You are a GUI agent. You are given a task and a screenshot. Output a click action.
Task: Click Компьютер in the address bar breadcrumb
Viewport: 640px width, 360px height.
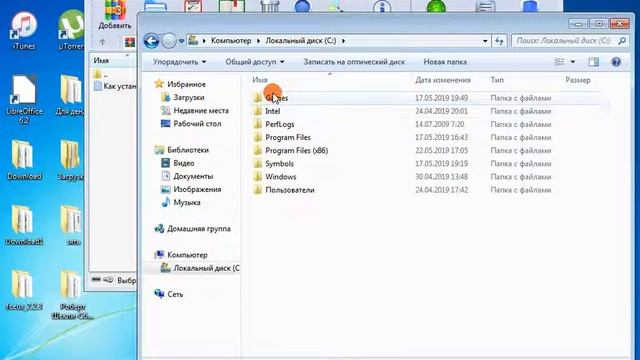click(231, 41)
